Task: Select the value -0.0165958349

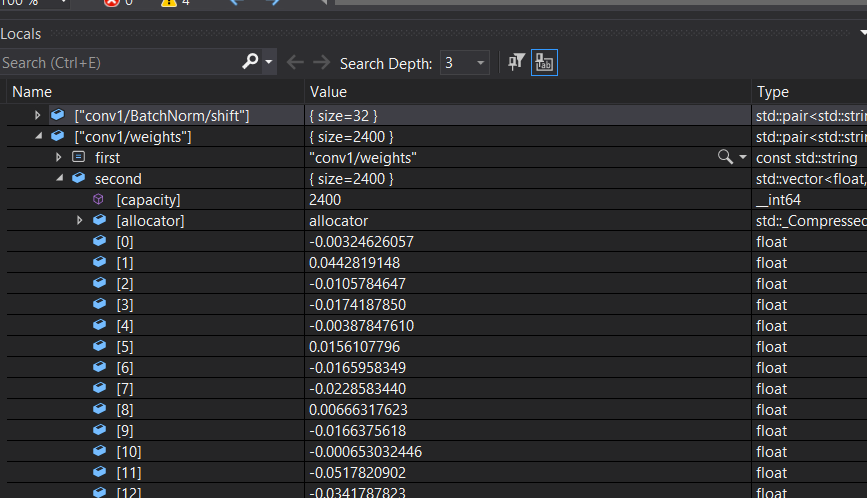Action: tap(357, 368)
